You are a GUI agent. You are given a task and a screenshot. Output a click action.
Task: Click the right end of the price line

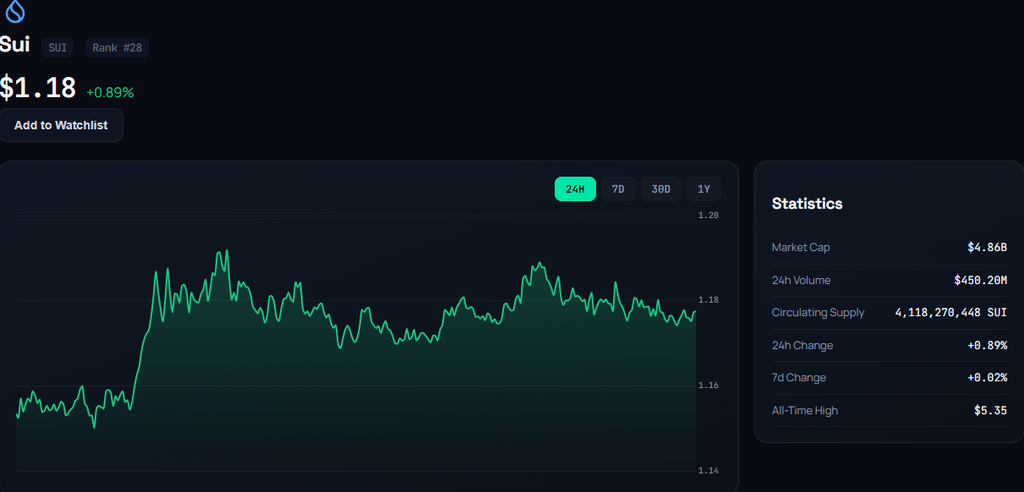click(x=695, y=312)
